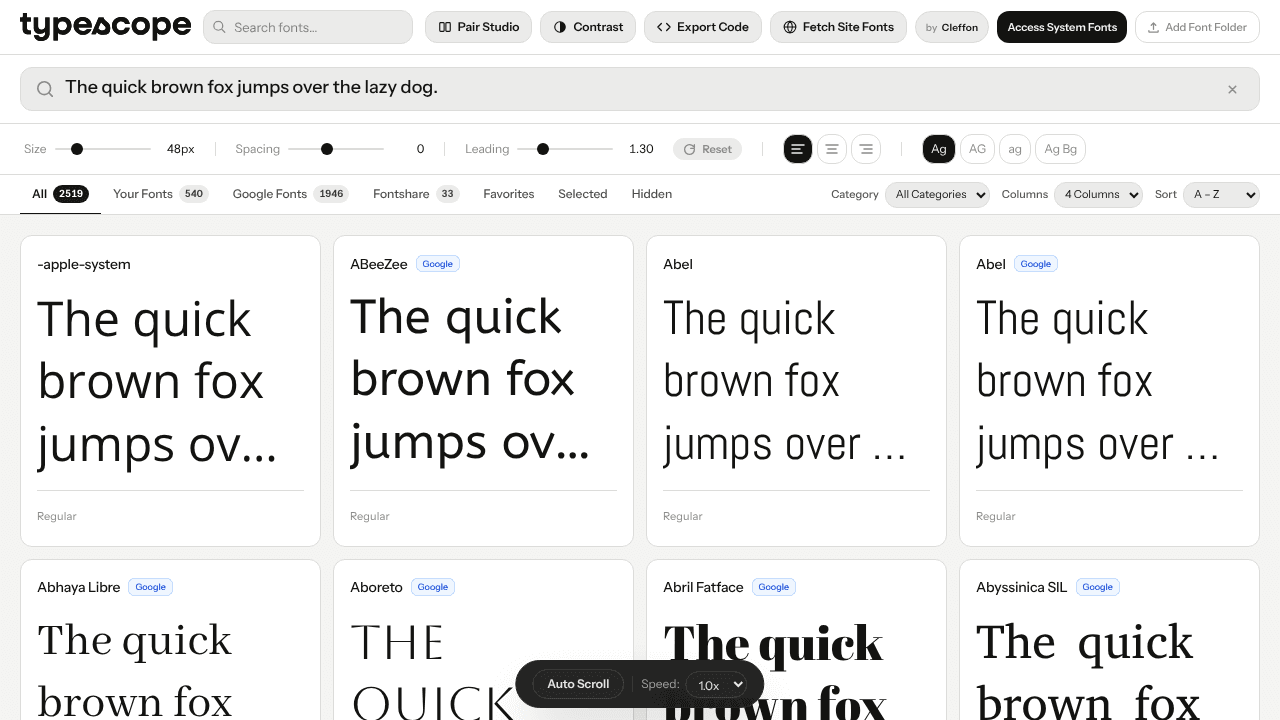Click Regular label on -apple-system card
This screenshot has height=720, width=1280.
[57, 516]
